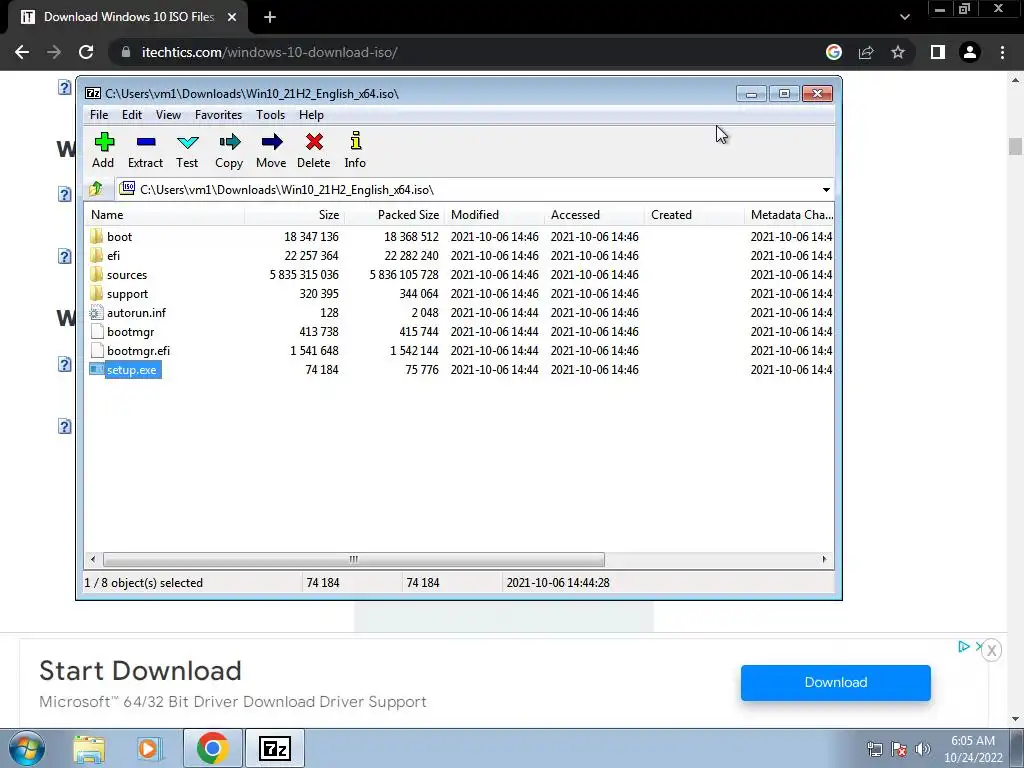Click the 7-Zip horizontal scrollbar thumb
Viewport: 1024px width, 768px height.
click(353, 560)
